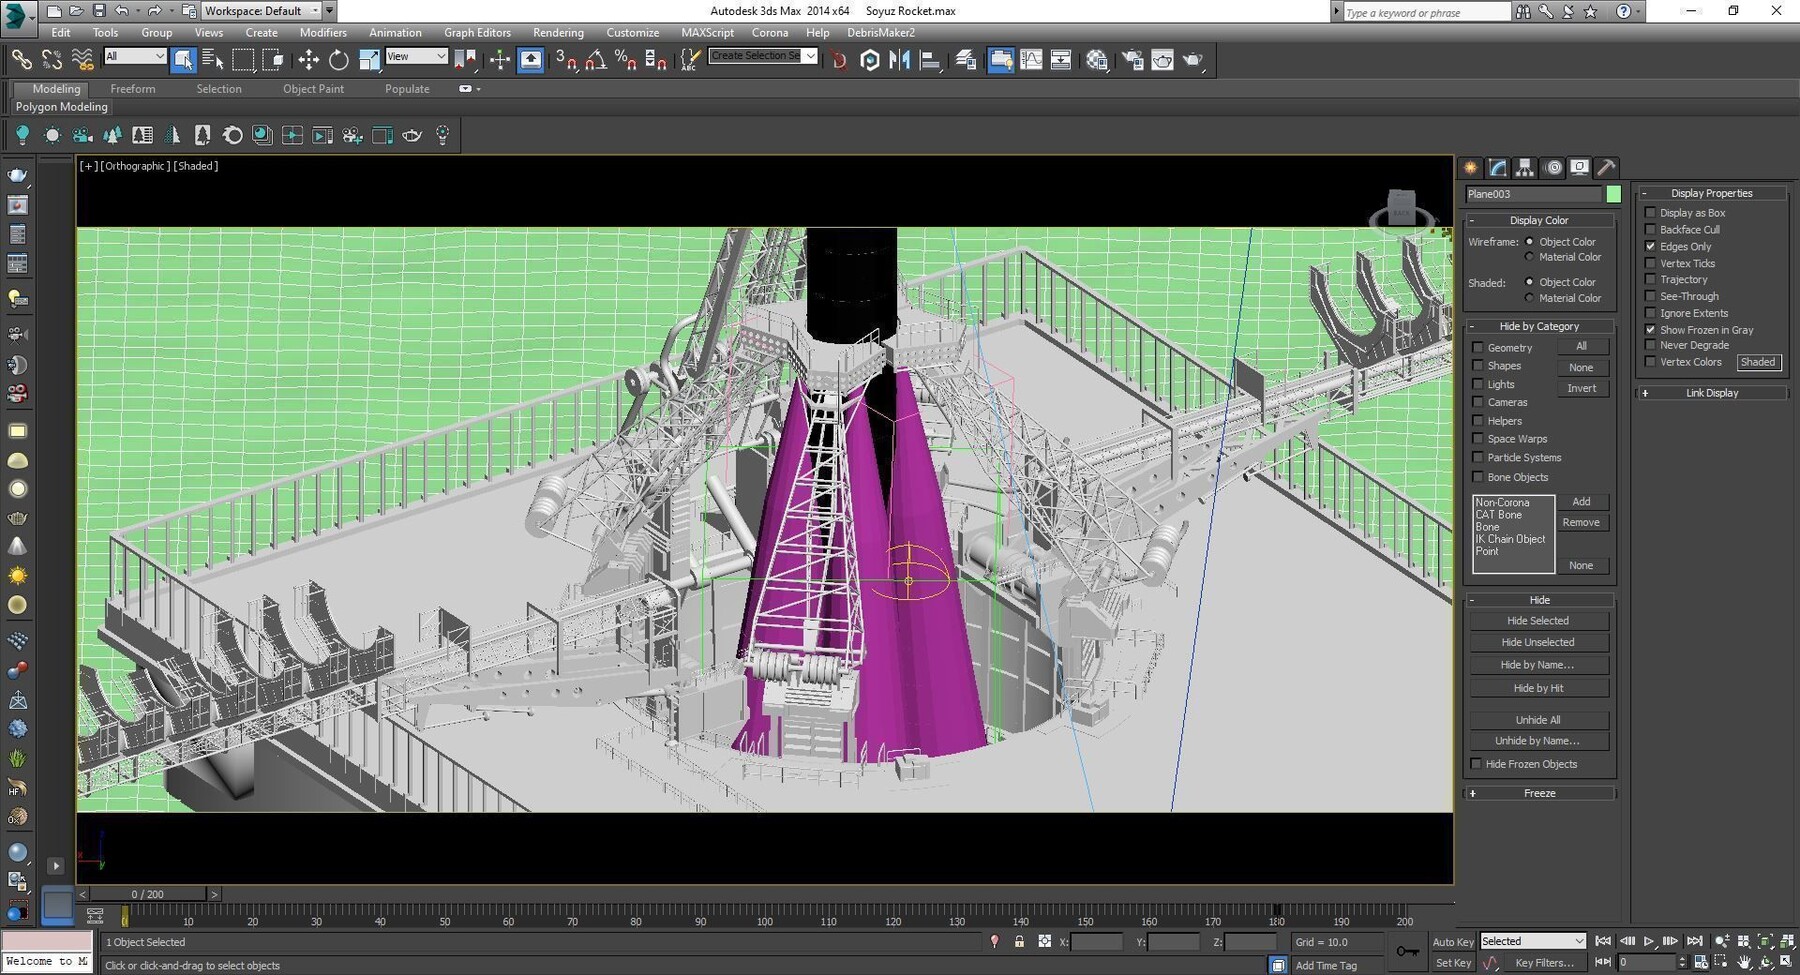Open the Rendering menu

click(x=558, y=32)
